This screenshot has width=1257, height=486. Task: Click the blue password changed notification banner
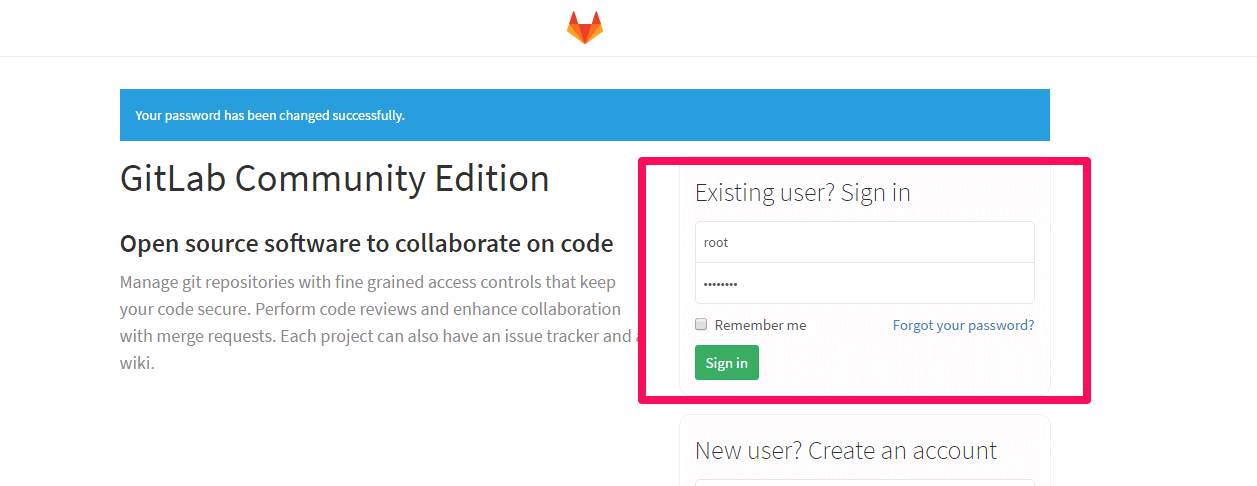584,115
